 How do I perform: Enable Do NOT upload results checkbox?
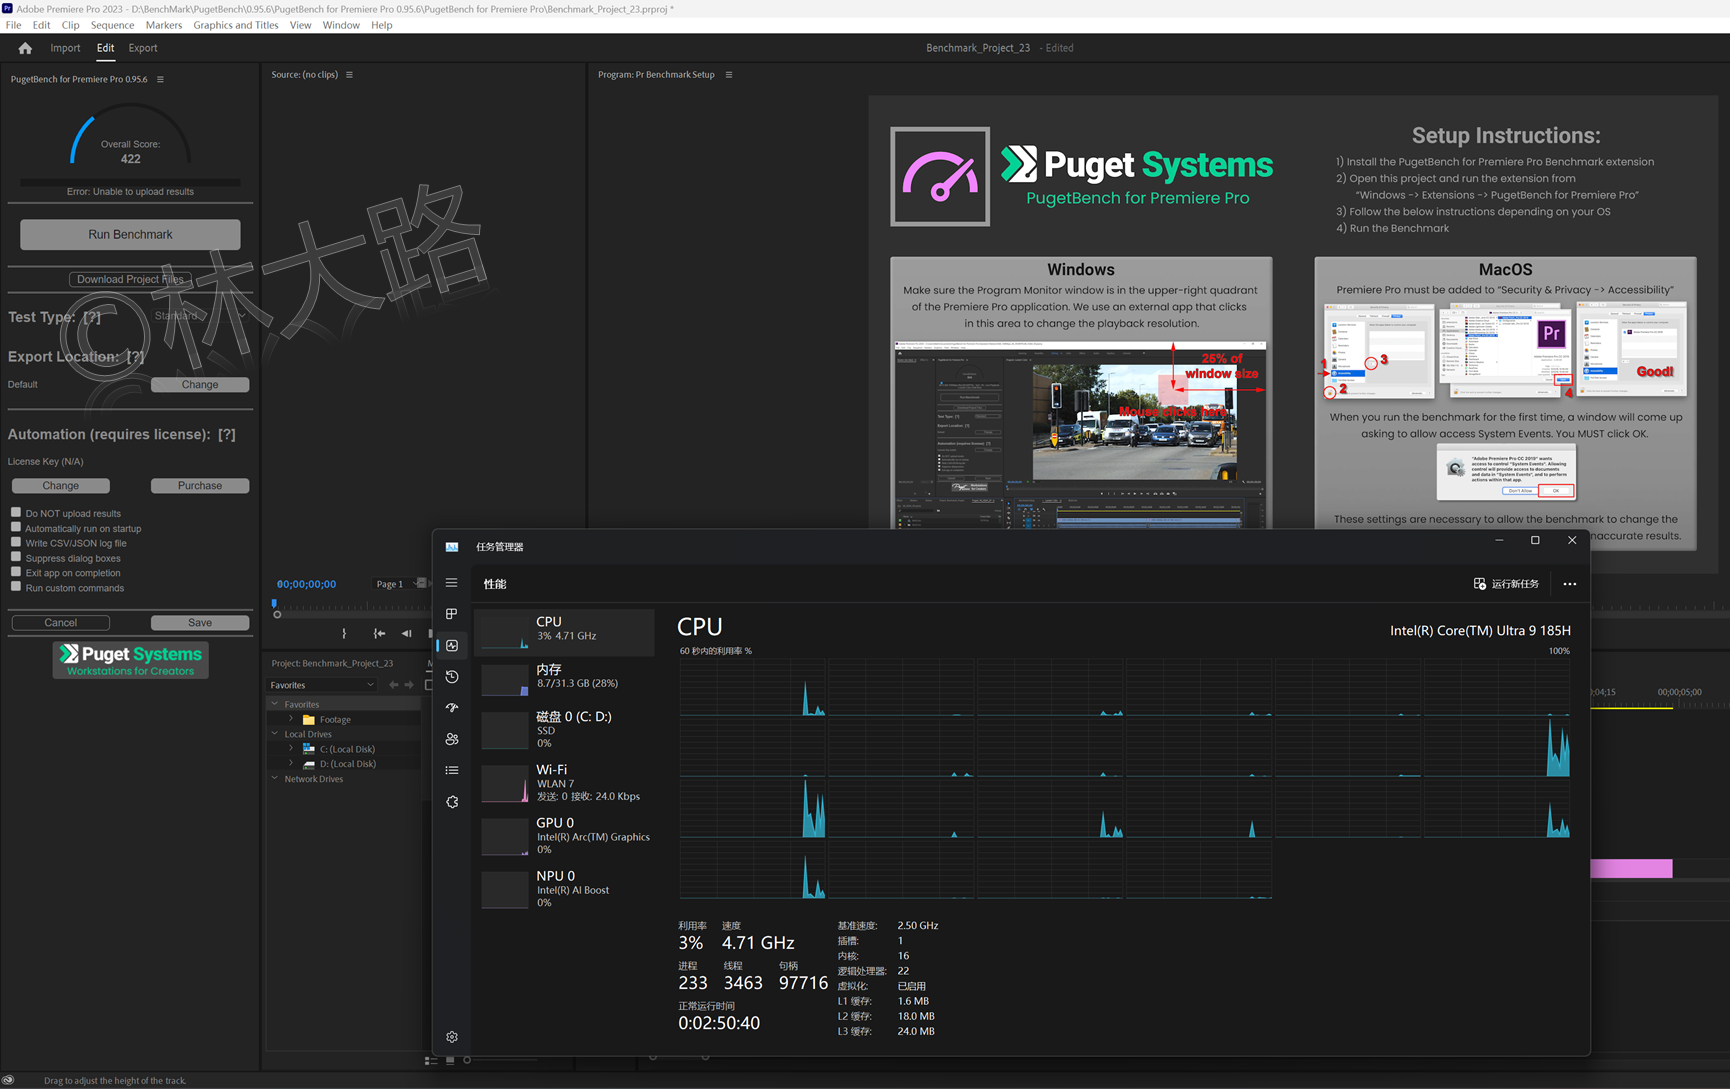point(16,512)
